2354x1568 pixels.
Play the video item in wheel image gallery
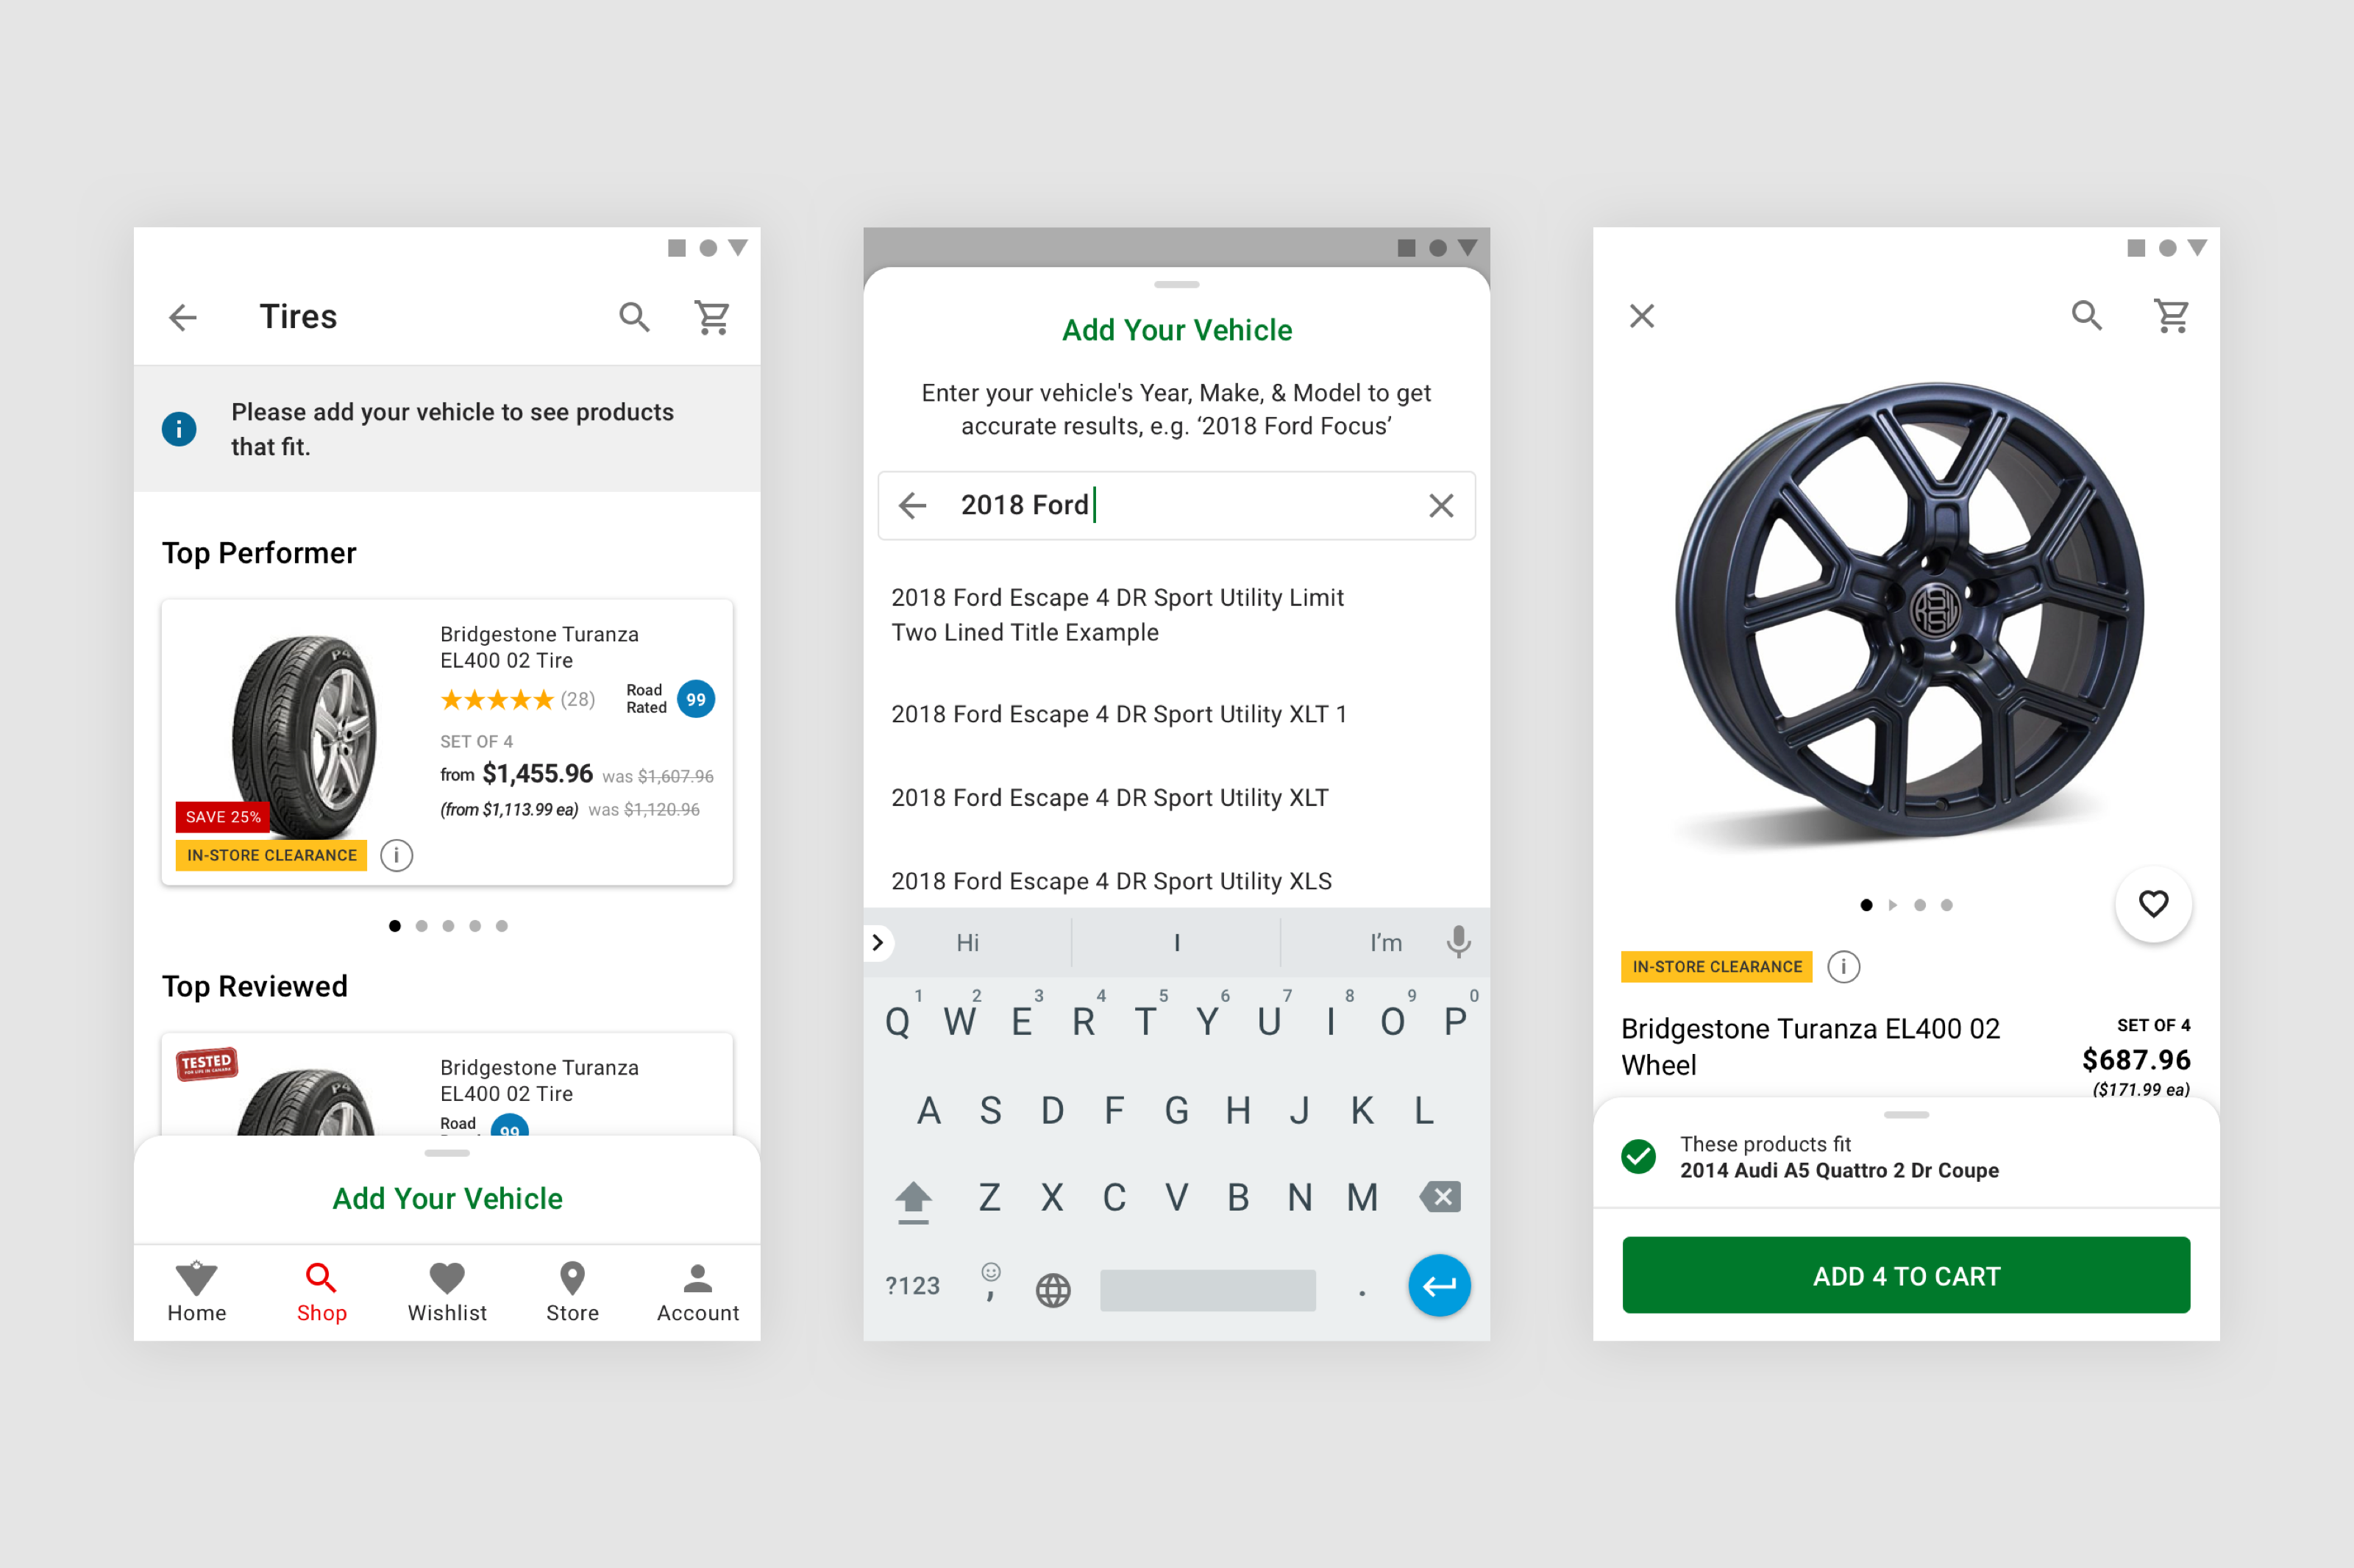(1893, 905)
